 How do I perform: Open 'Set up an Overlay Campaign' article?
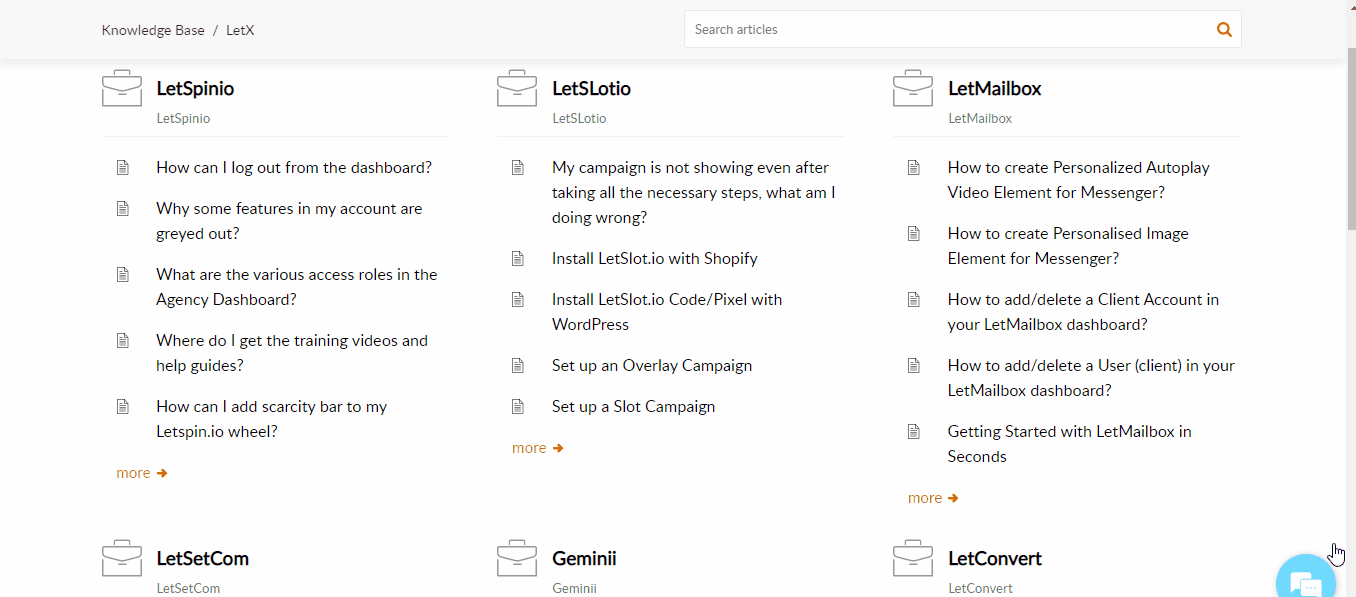click(651, 366)
